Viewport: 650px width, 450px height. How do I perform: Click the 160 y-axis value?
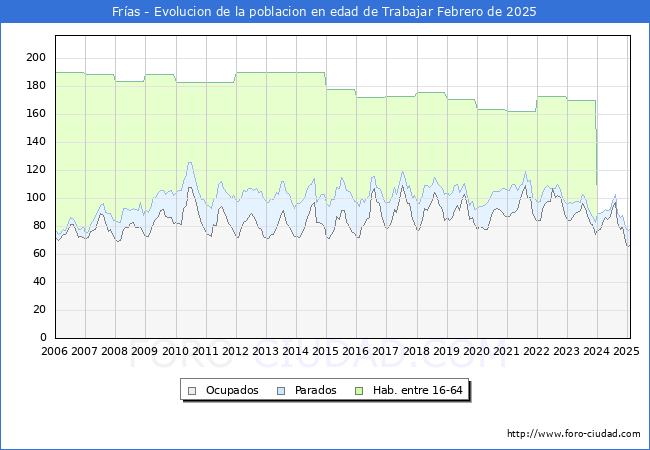(36, 114)
